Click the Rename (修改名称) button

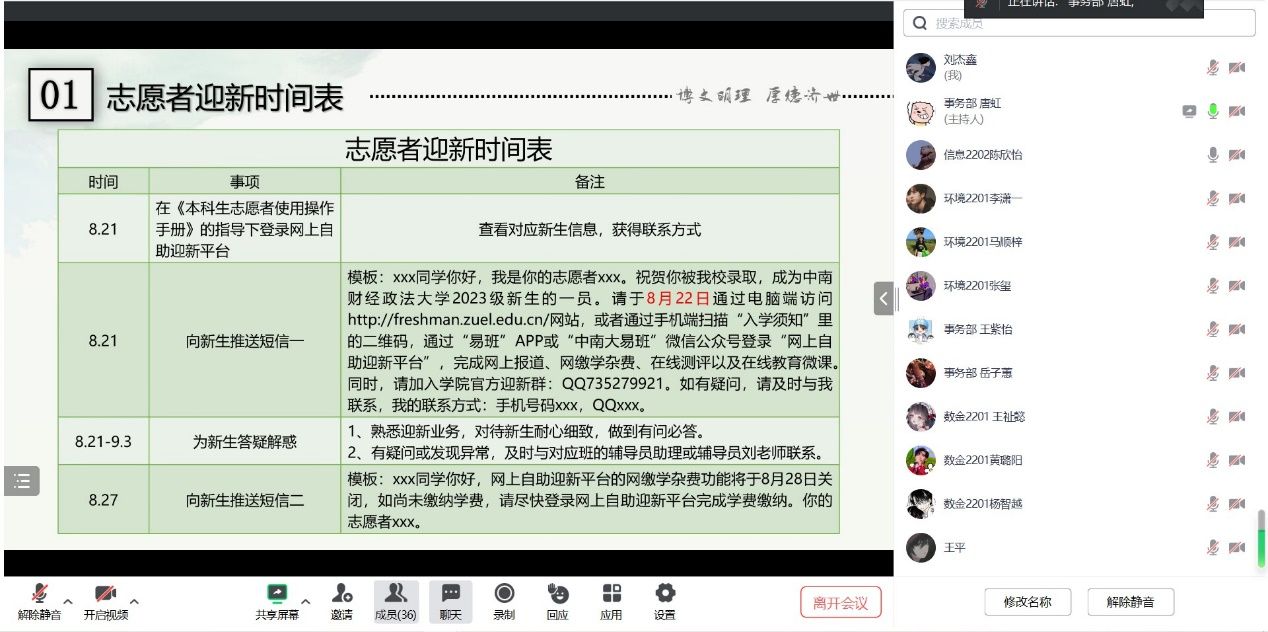click(x=1027, y=602)
